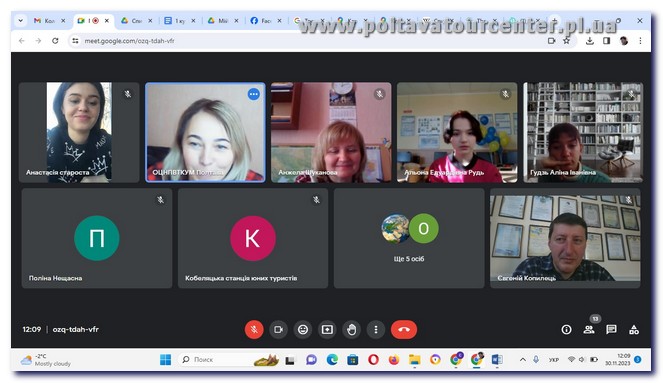Open participants list panel

click(589, 330)
